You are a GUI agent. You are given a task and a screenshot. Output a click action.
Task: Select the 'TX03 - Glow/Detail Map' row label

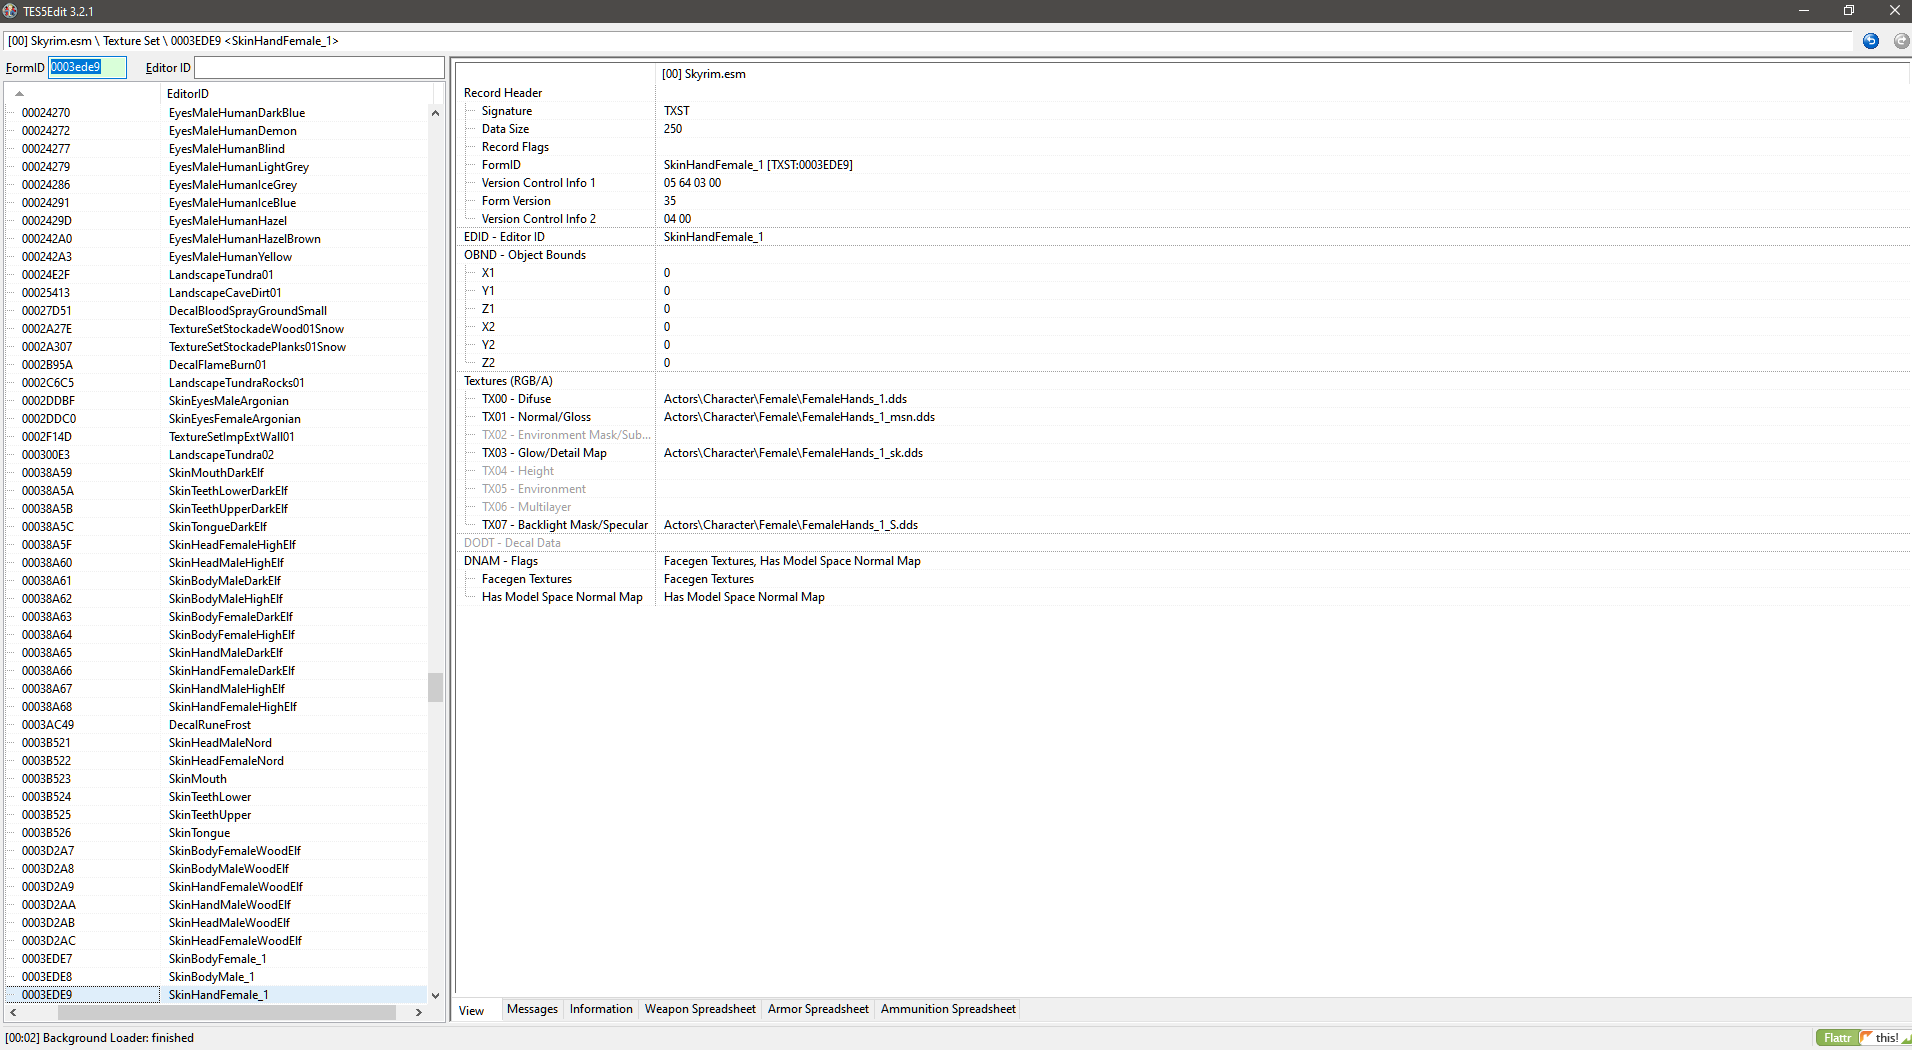coord(544,453)
